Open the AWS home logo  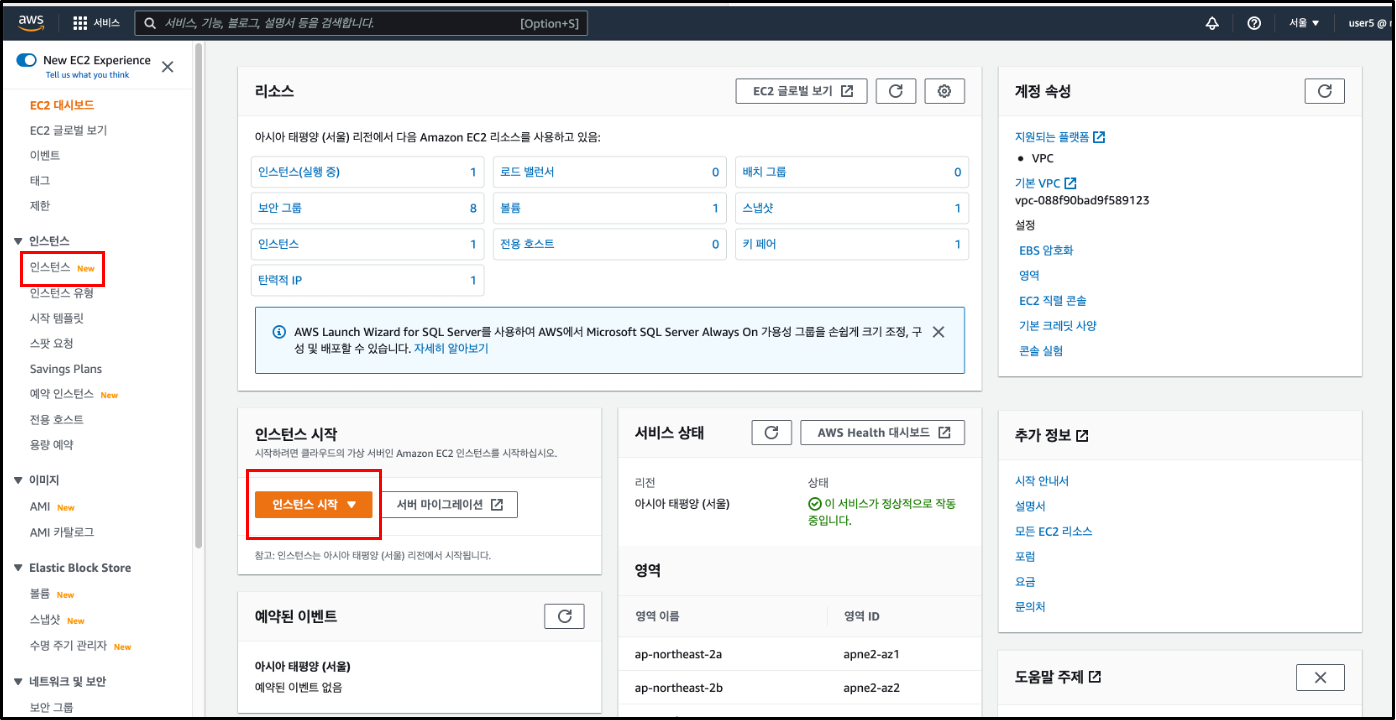click(31, 22)
